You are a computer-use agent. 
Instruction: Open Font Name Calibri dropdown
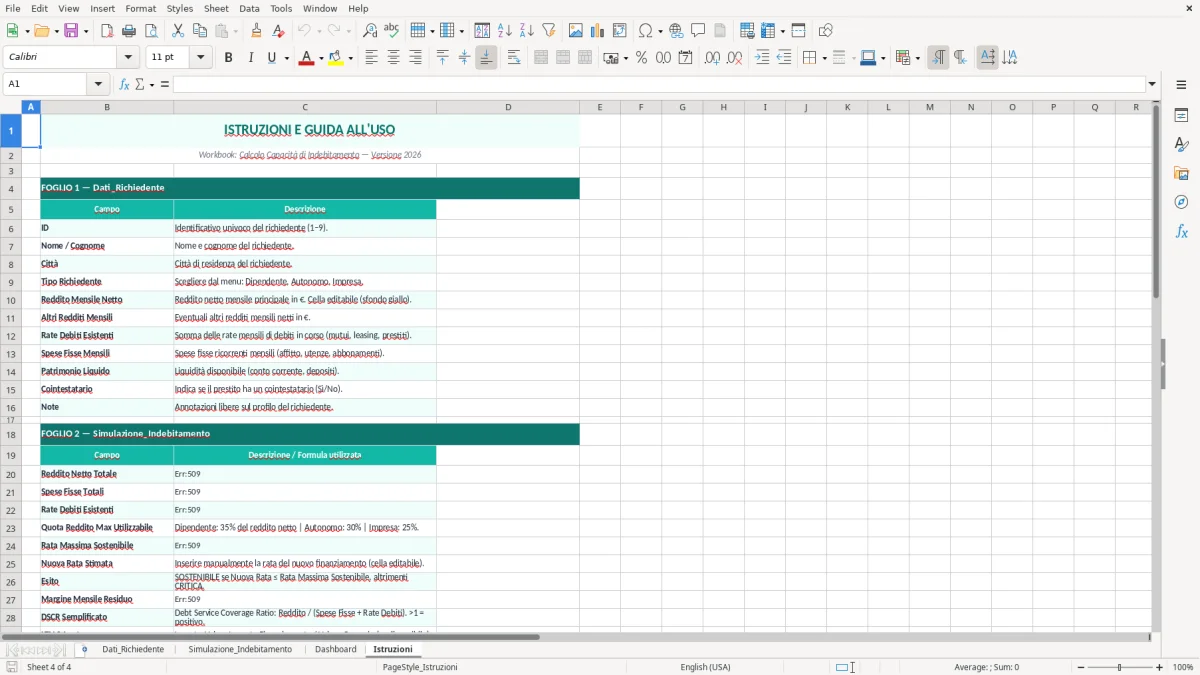pyautogui.click(x=128, y=58)
